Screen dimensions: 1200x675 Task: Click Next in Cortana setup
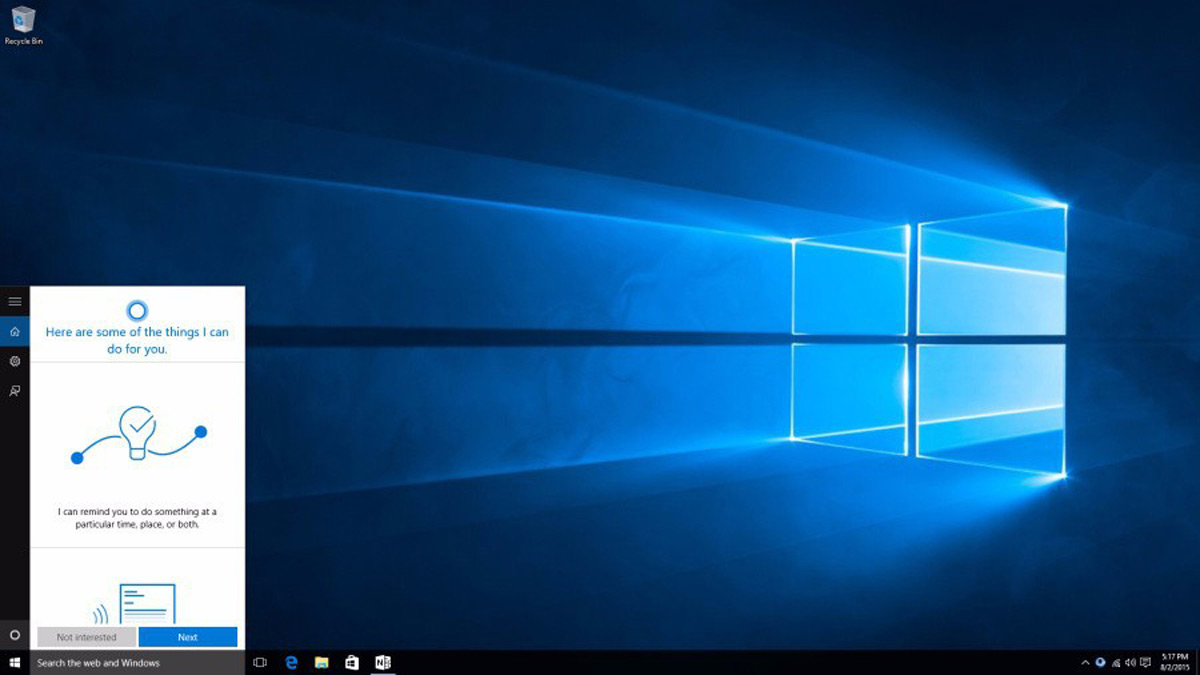188,637
